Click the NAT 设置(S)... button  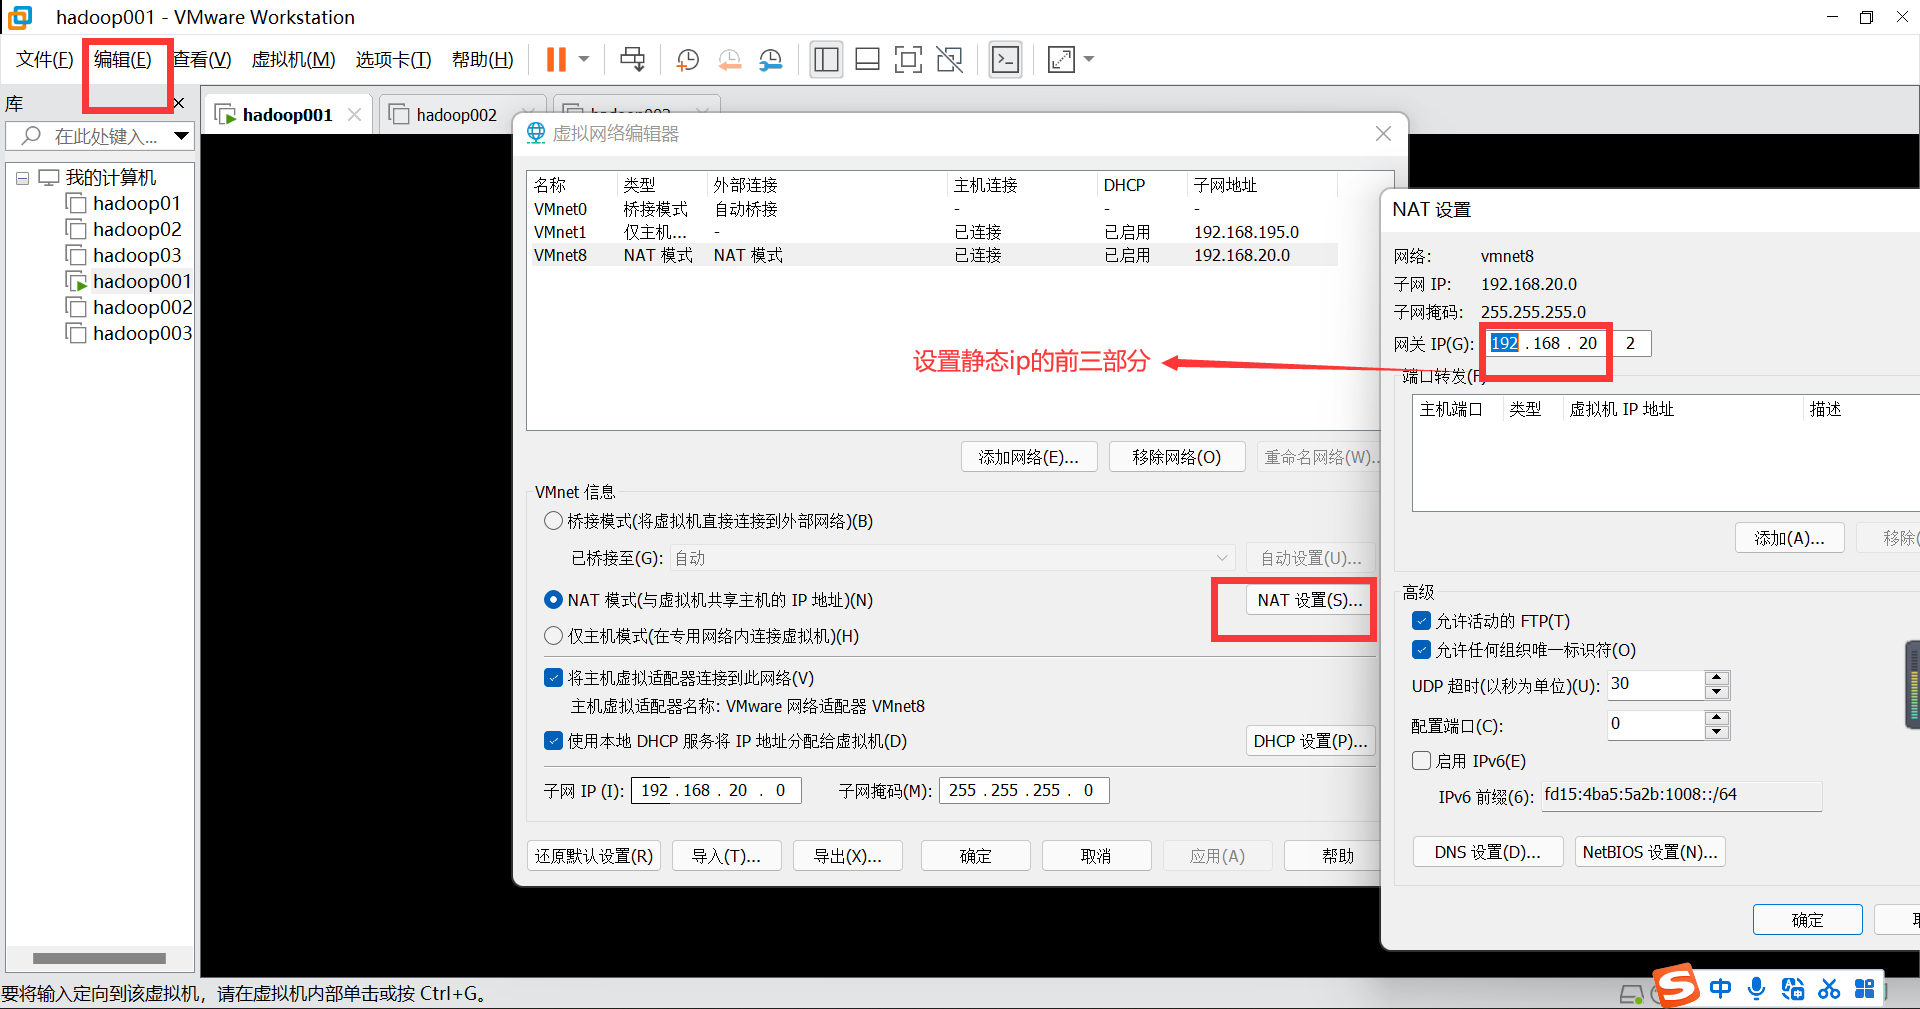tap(1309, 600)
